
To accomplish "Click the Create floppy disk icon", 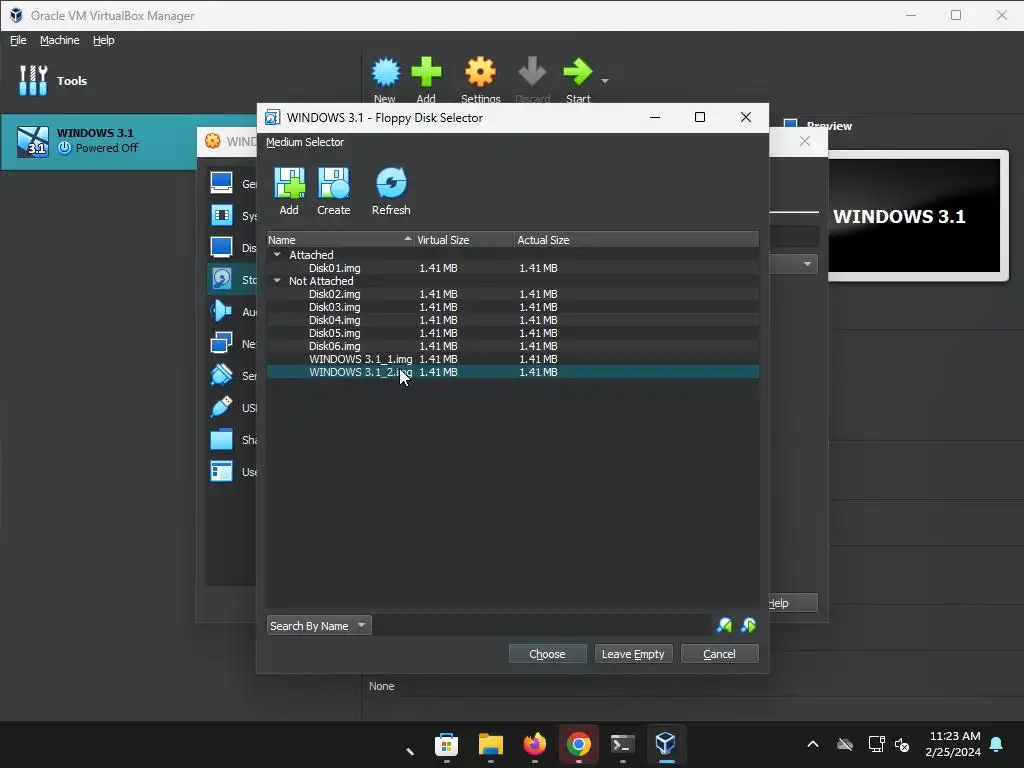I will 334,184.
